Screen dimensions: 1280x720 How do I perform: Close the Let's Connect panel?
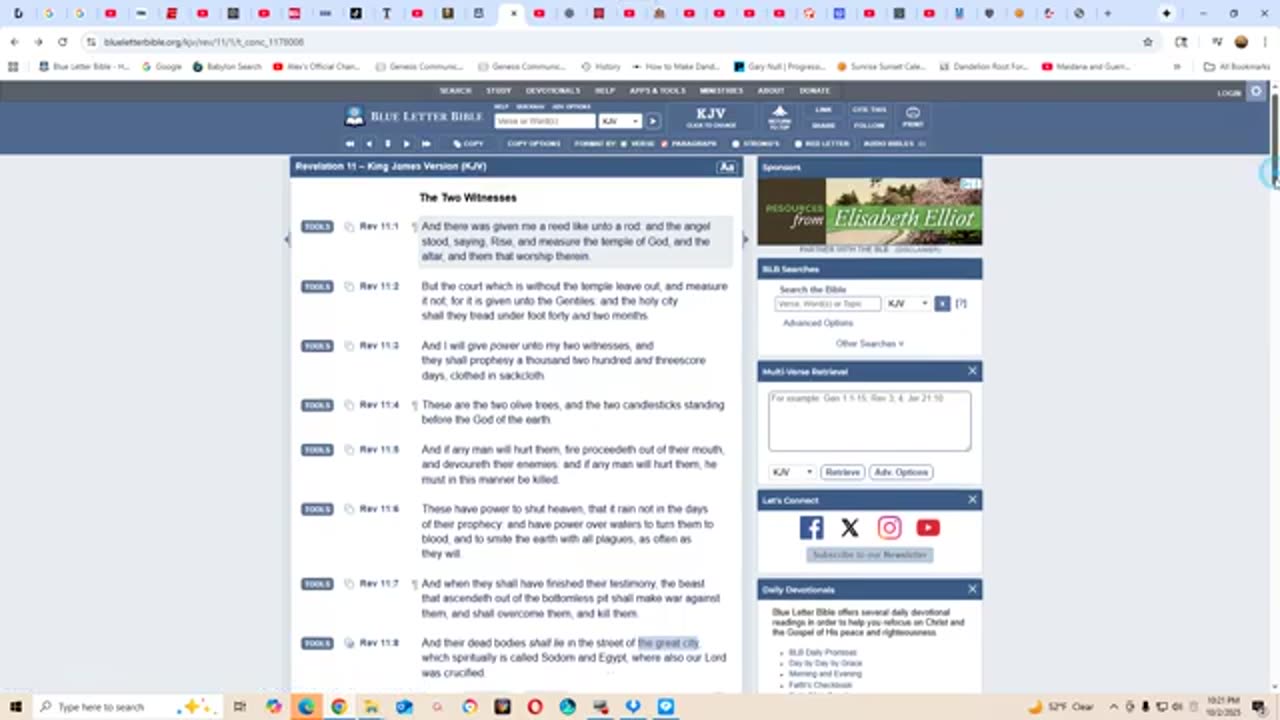(972, 499)
